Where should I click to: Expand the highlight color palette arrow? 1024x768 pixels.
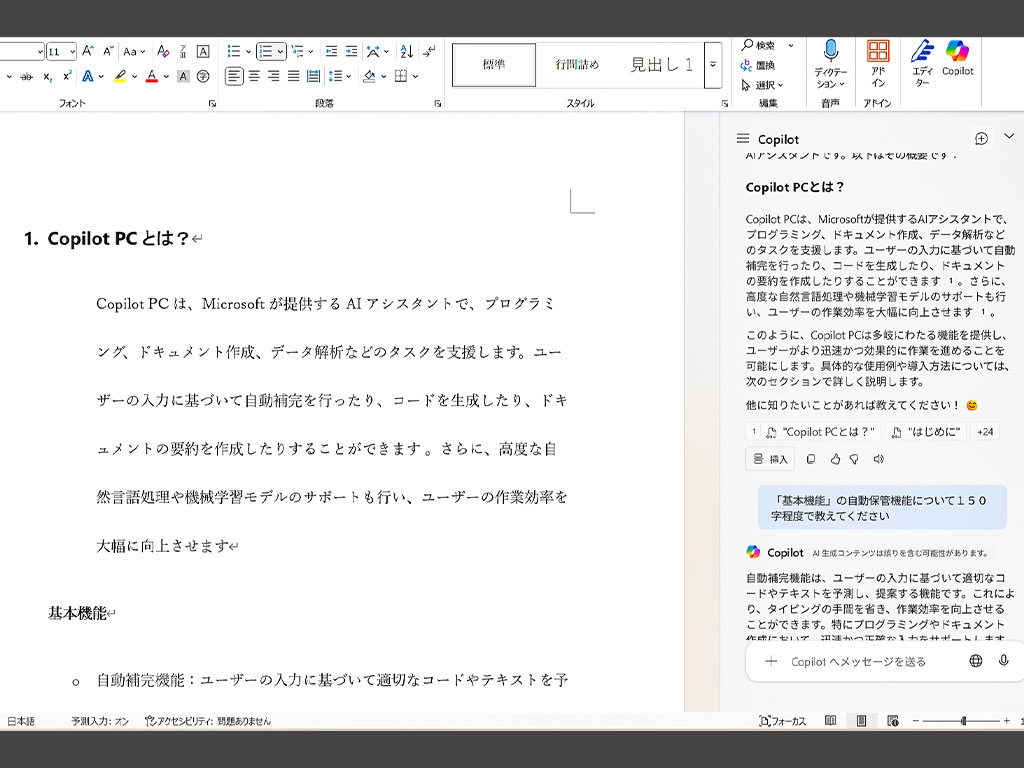(x=135, y=76)
